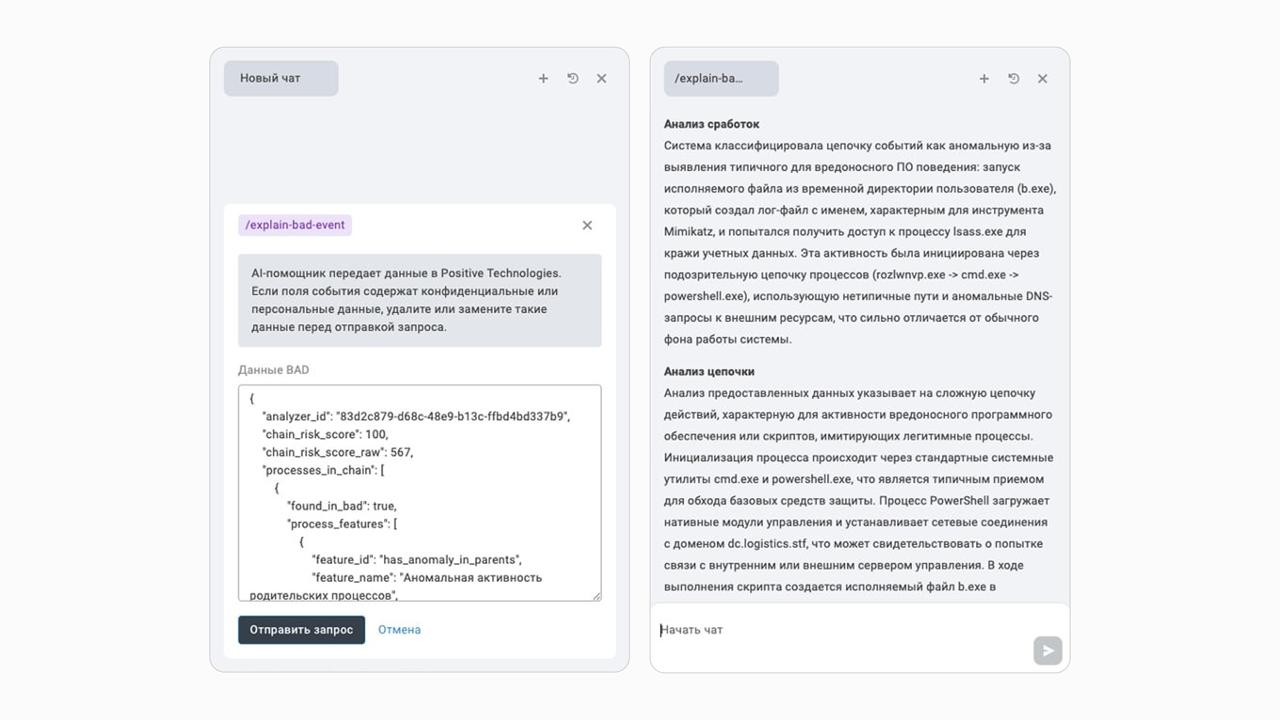Dismiss the /explain-bad-event form
Image resolution: width=1280 pixels, height=720 pixels.
587,225
